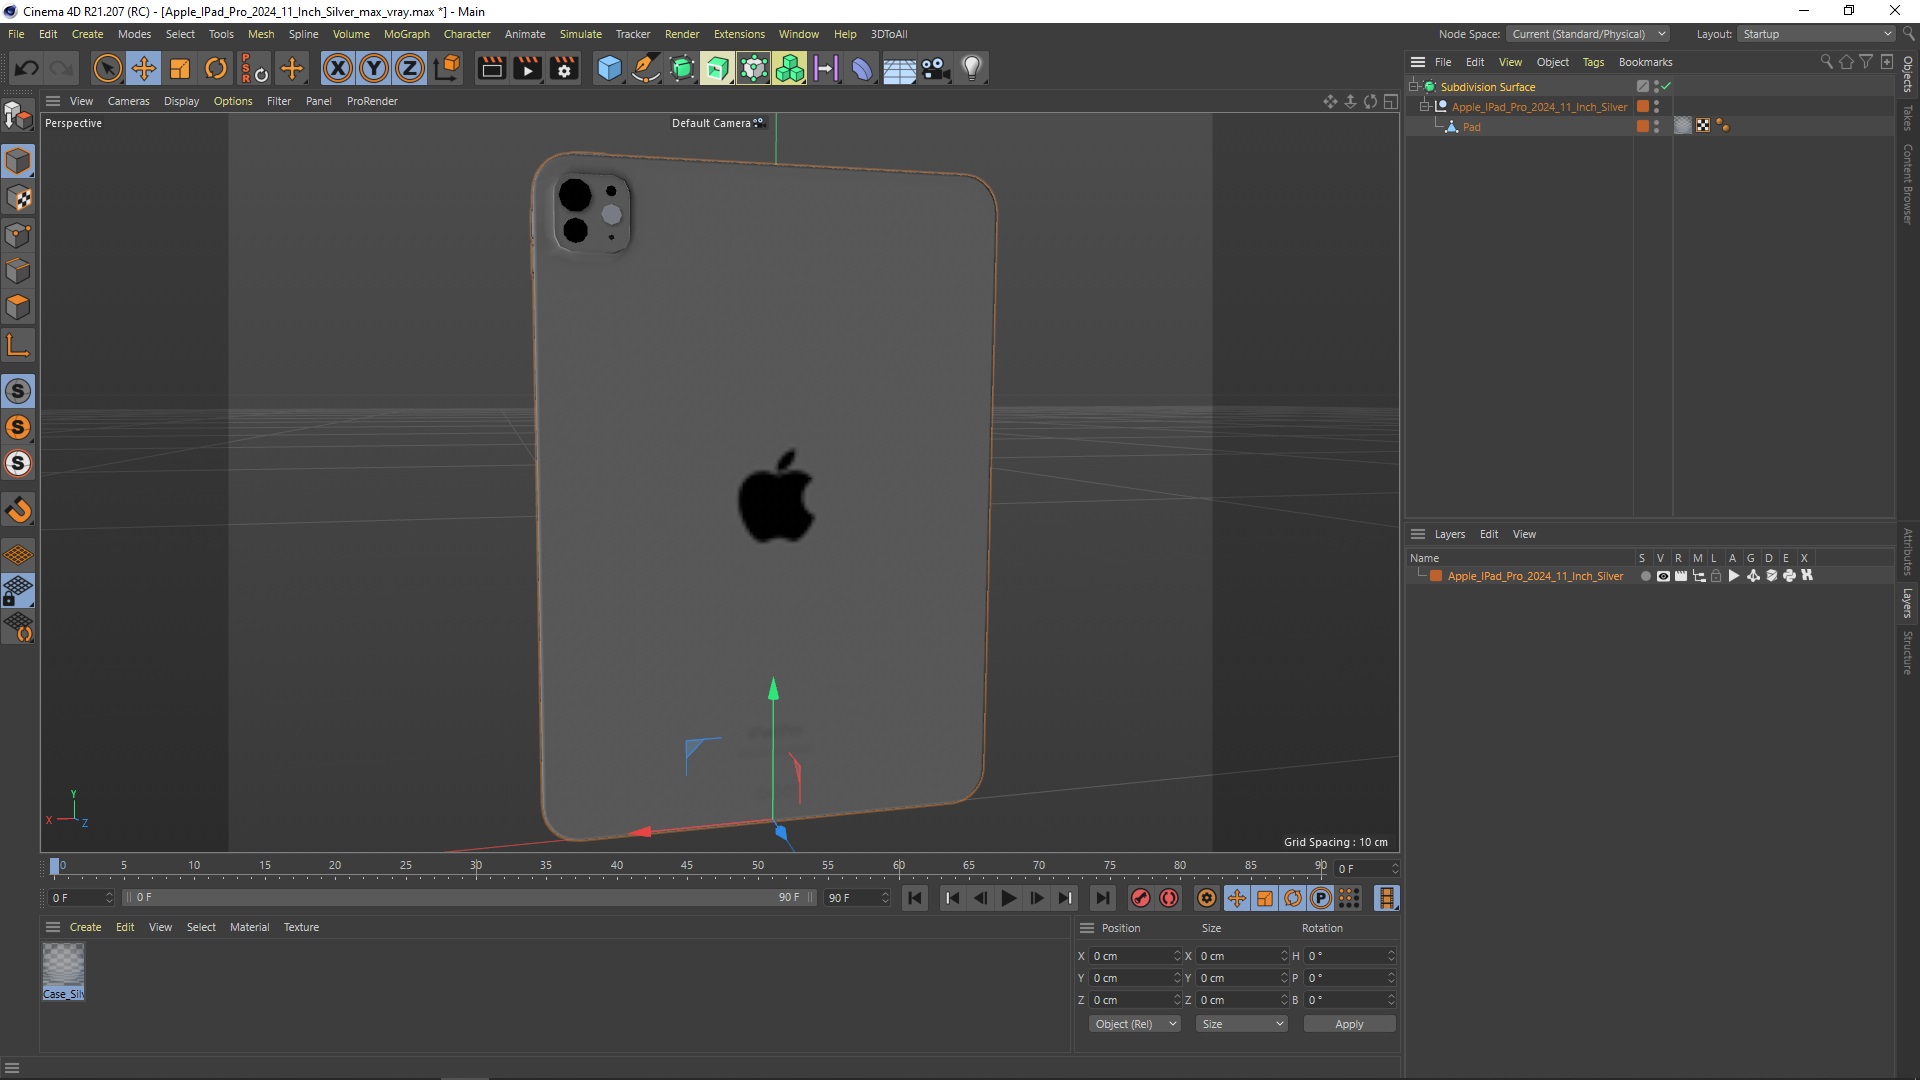Open the MoGraph menu
Screen dimensions: 1920x1080
coord(406,34)
